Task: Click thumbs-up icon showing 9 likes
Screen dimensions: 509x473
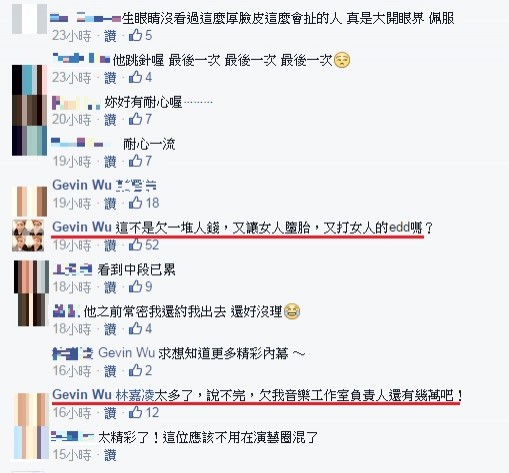Action: (135, 286)
